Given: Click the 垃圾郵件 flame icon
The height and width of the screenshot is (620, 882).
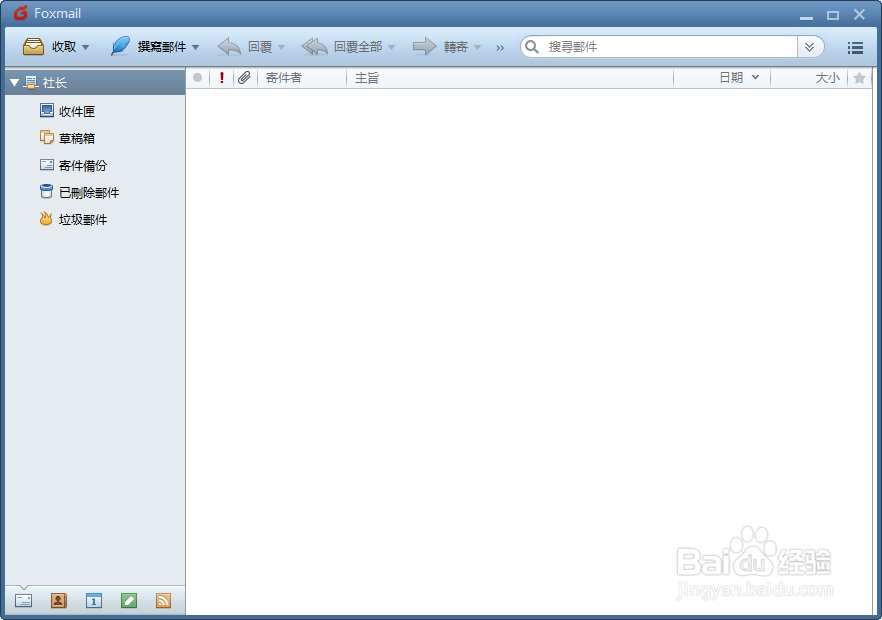Looking at the screenshot, I should [x=46, y=218].
